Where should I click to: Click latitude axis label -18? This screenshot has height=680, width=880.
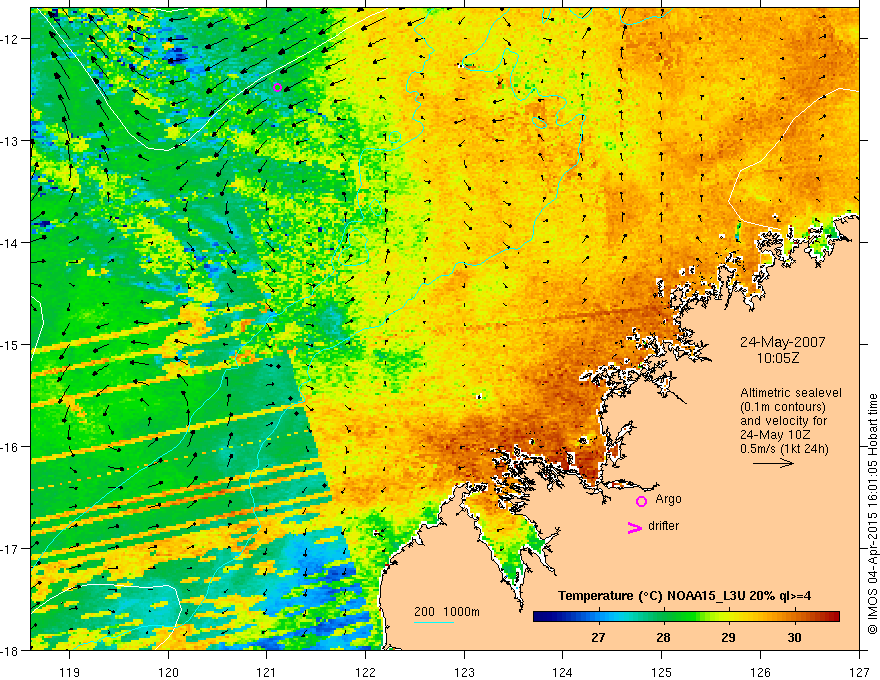click(x=10, y=650)
